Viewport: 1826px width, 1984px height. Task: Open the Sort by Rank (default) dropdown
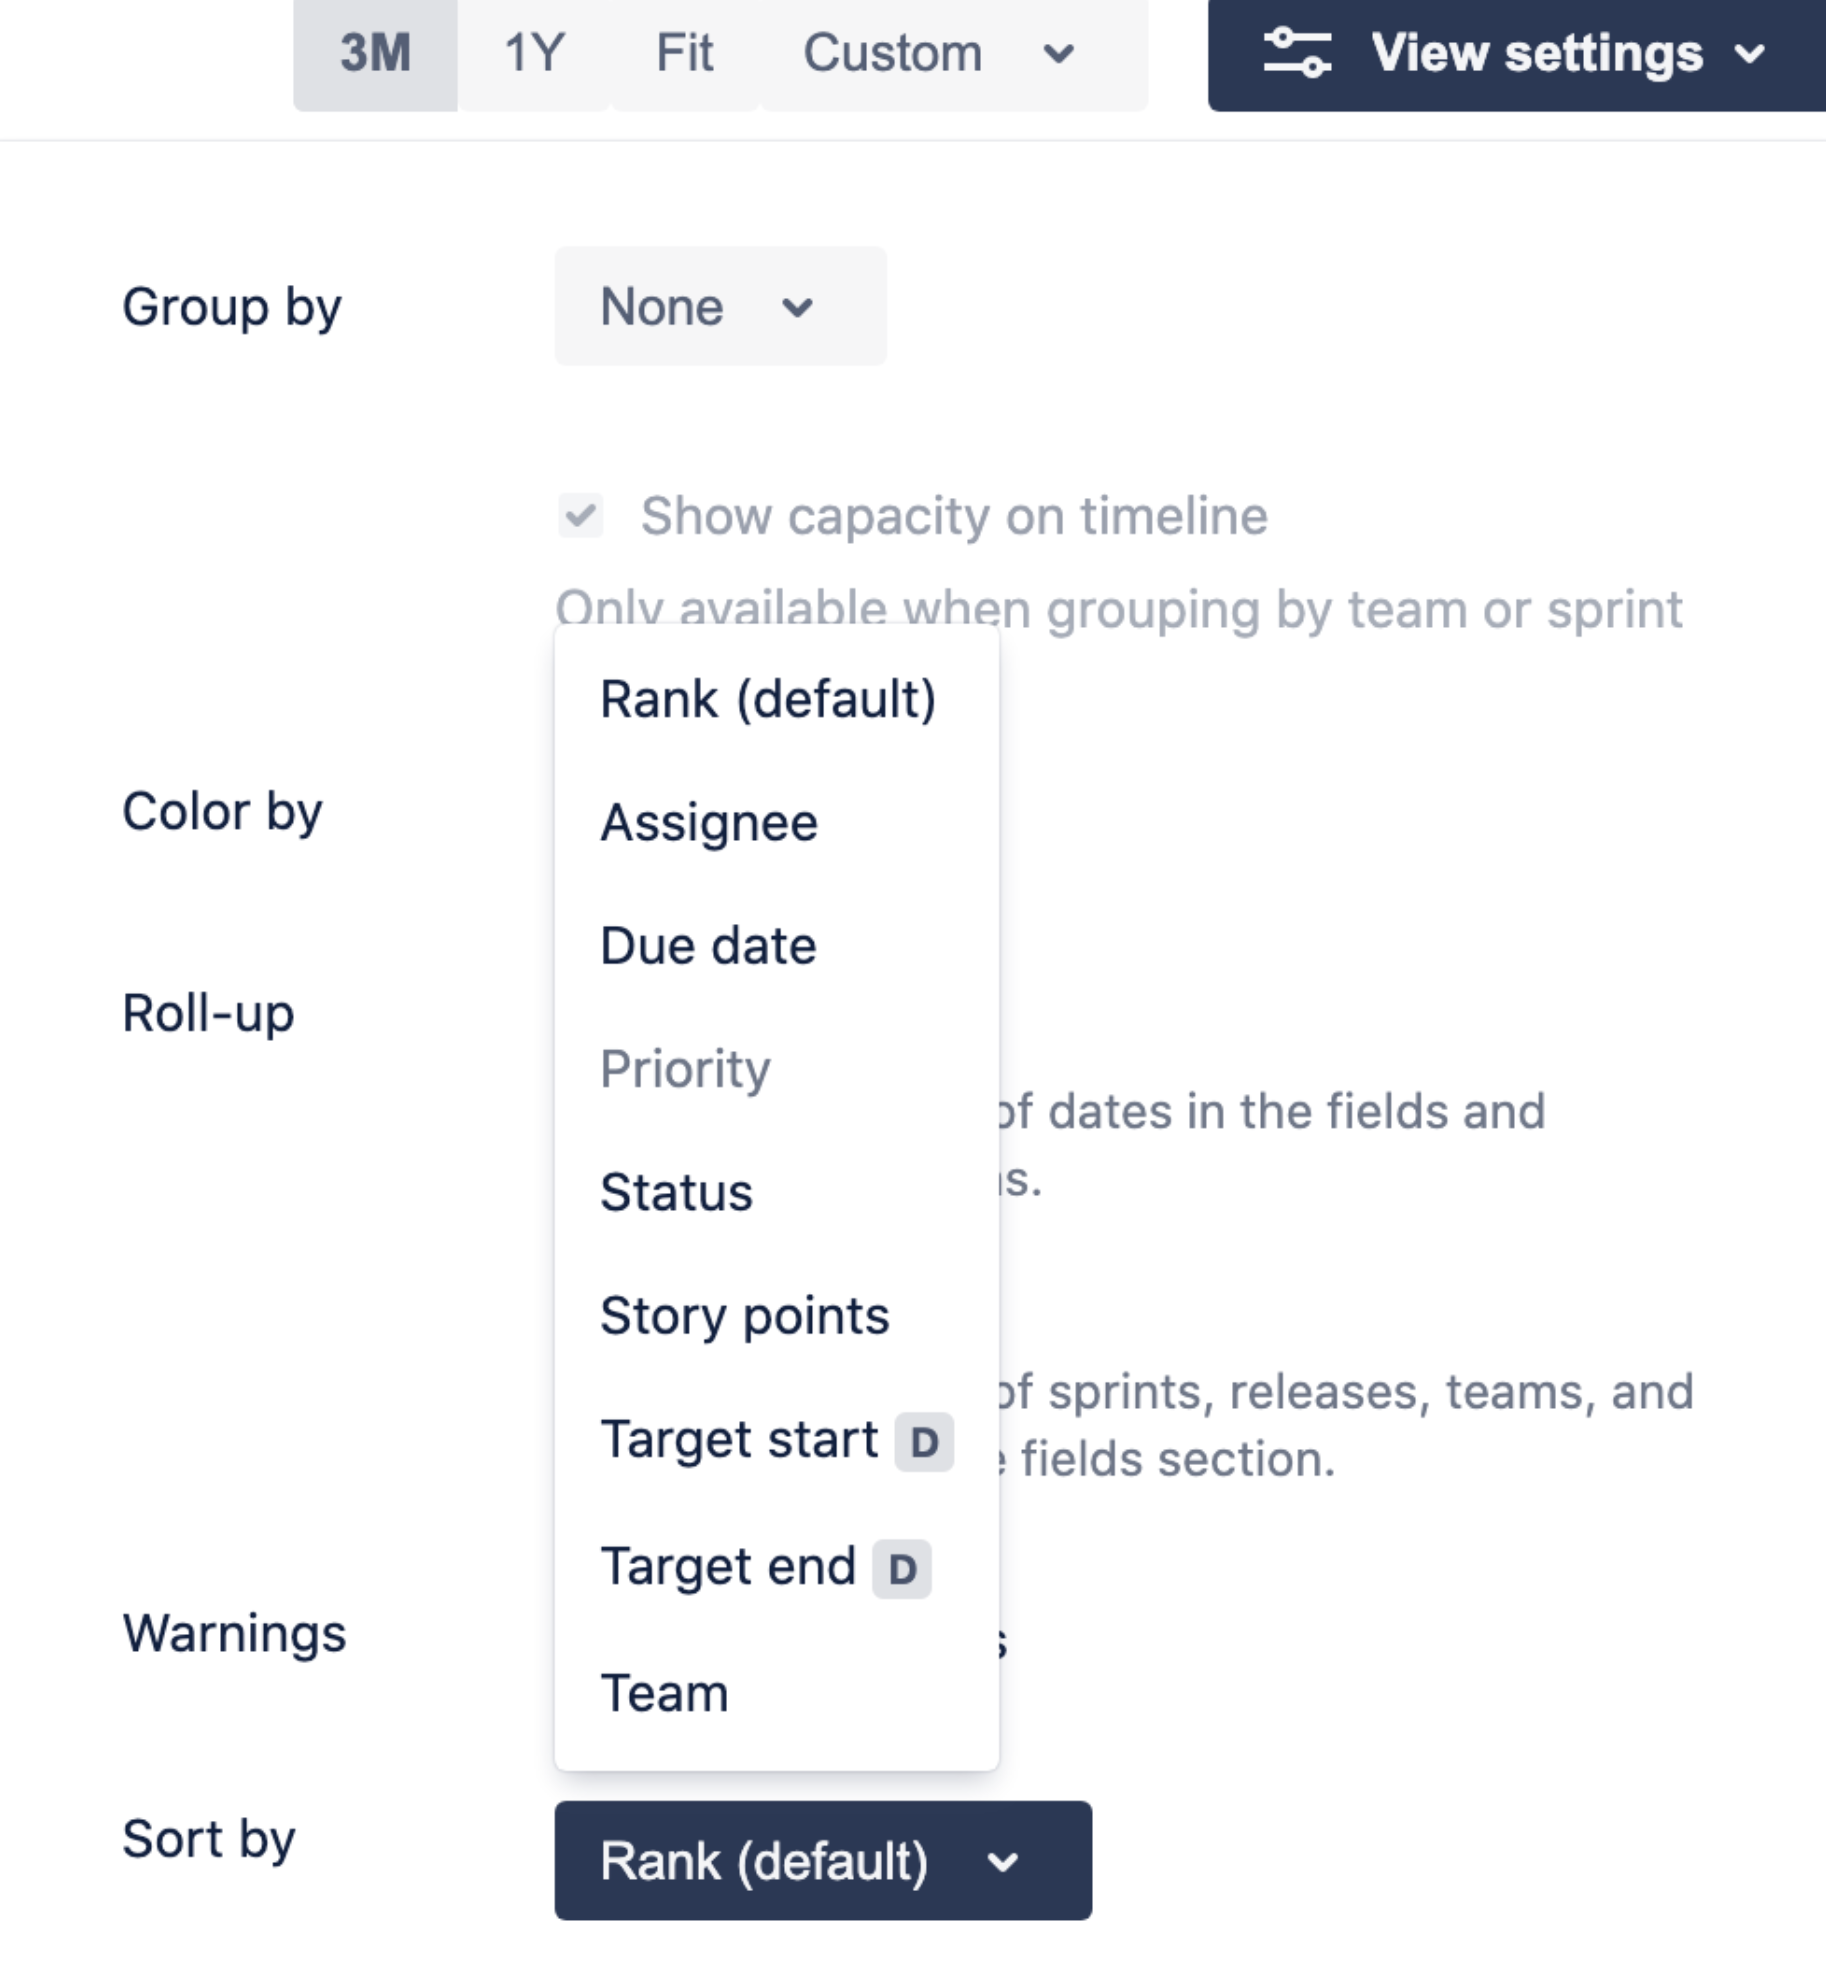823,1860
